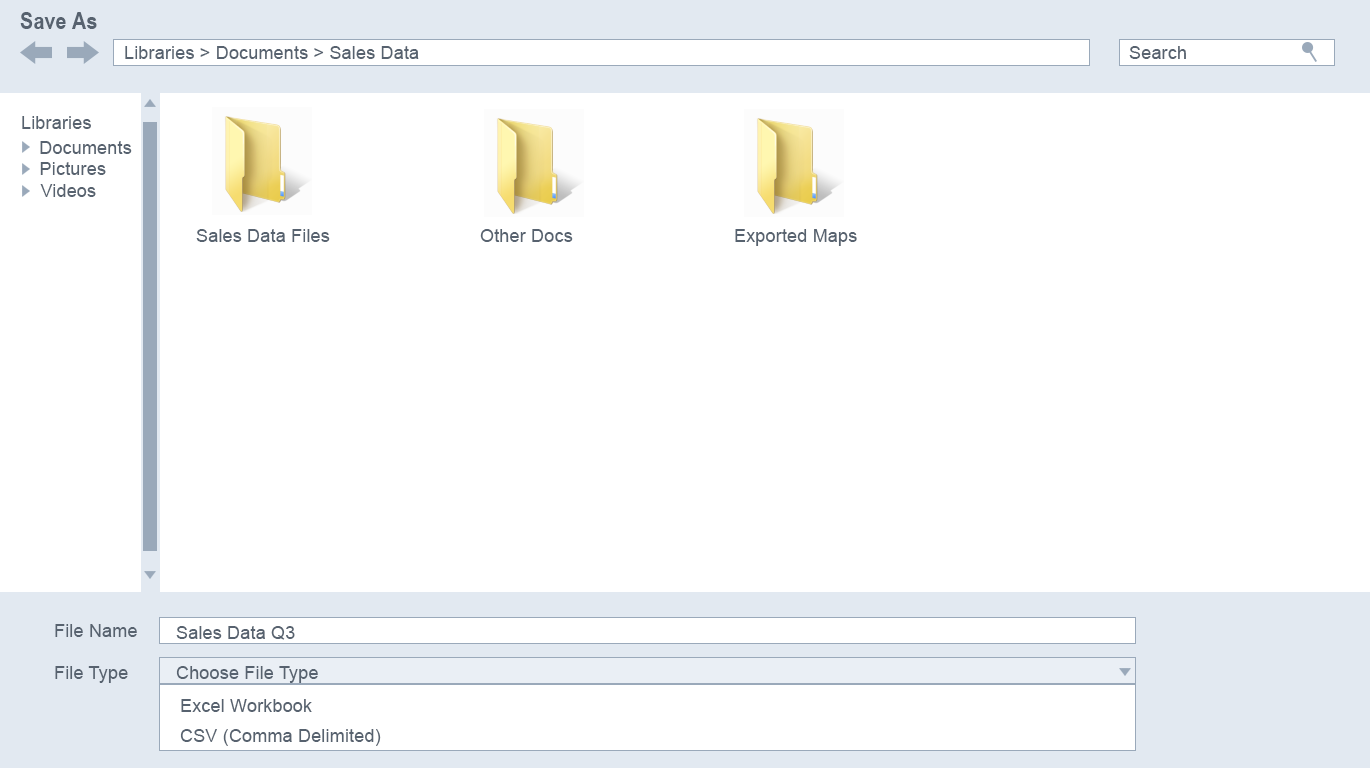Screen dimensions: 1370x768
Task: Select Excel Workbook file type
Action: click(x=647, y=705)
